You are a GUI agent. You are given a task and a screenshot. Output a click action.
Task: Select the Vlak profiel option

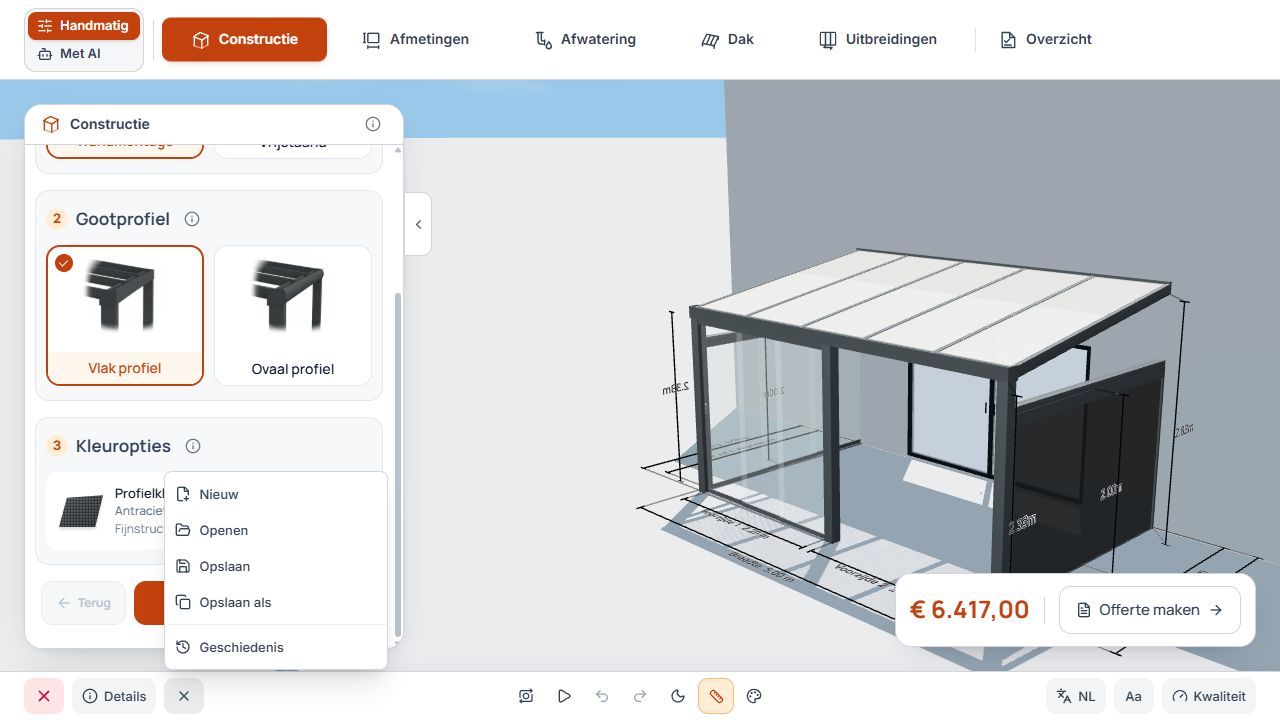(125, 316)
